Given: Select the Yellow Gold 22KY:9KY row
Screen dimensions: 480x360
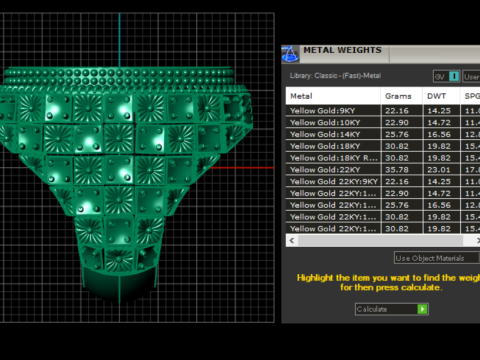Looking at the screenshot, I should coord(383,181).
